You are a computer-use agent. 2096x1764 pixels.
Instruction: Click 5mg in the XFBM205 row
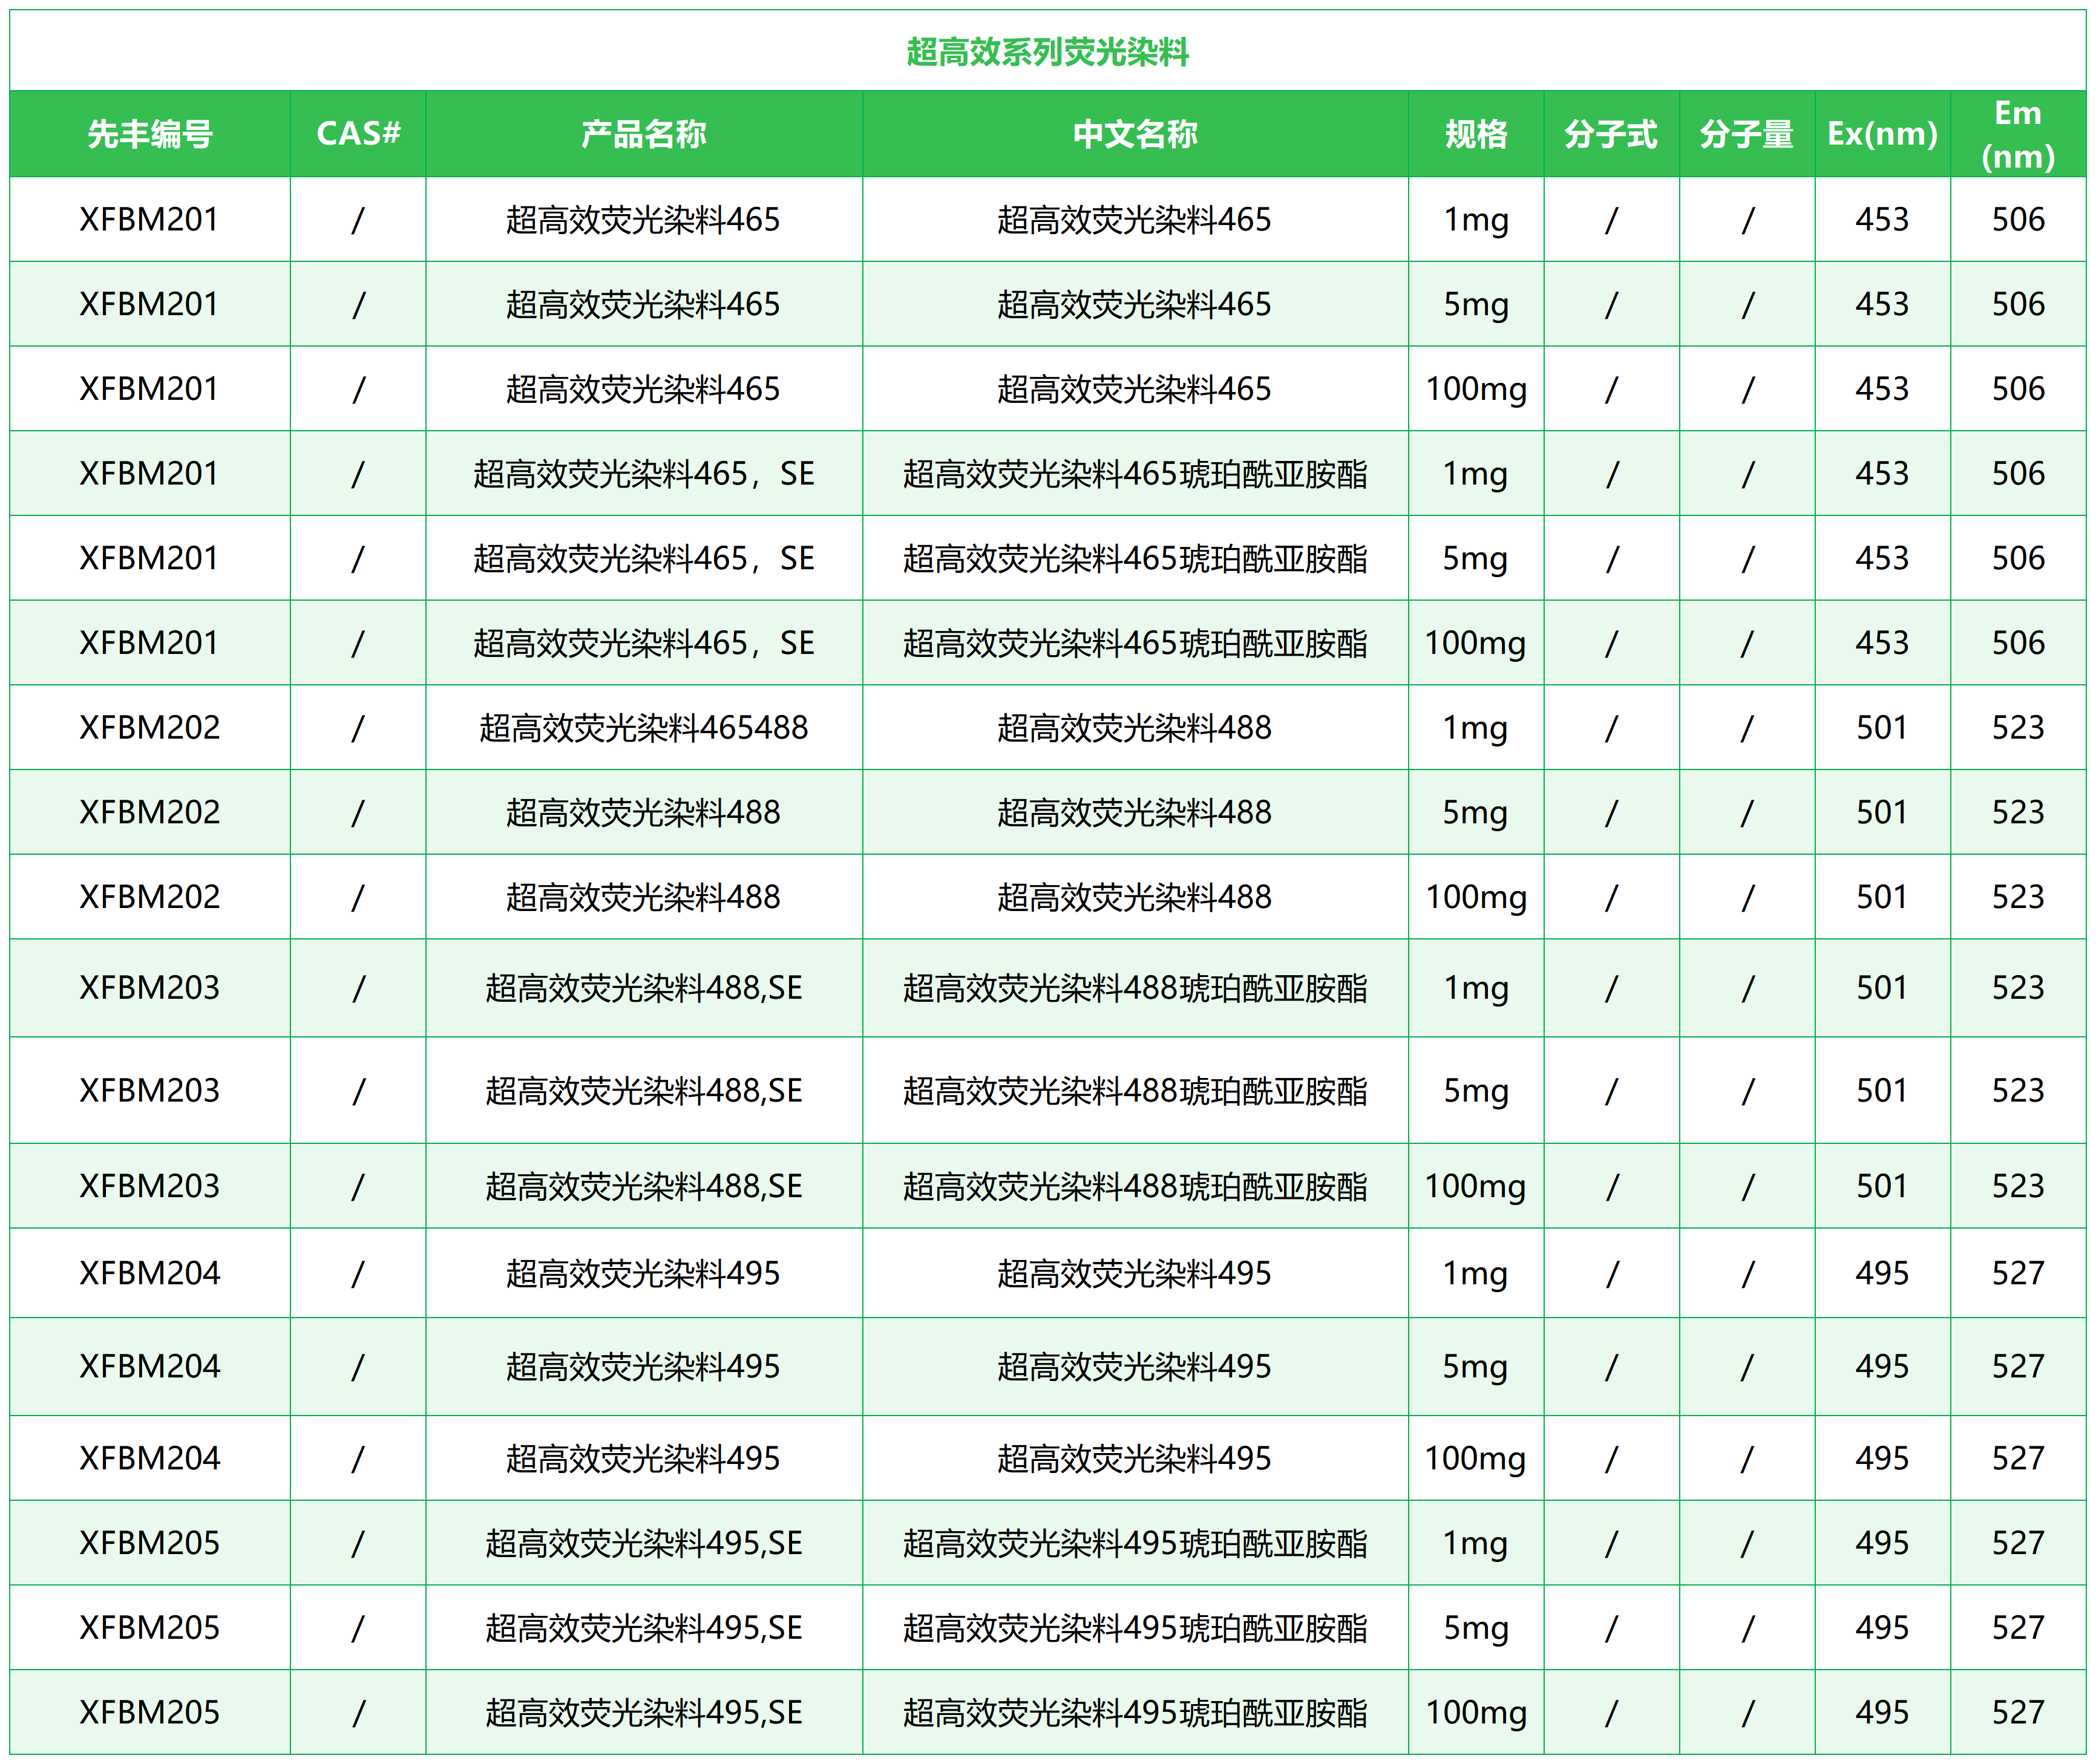1476,1628
